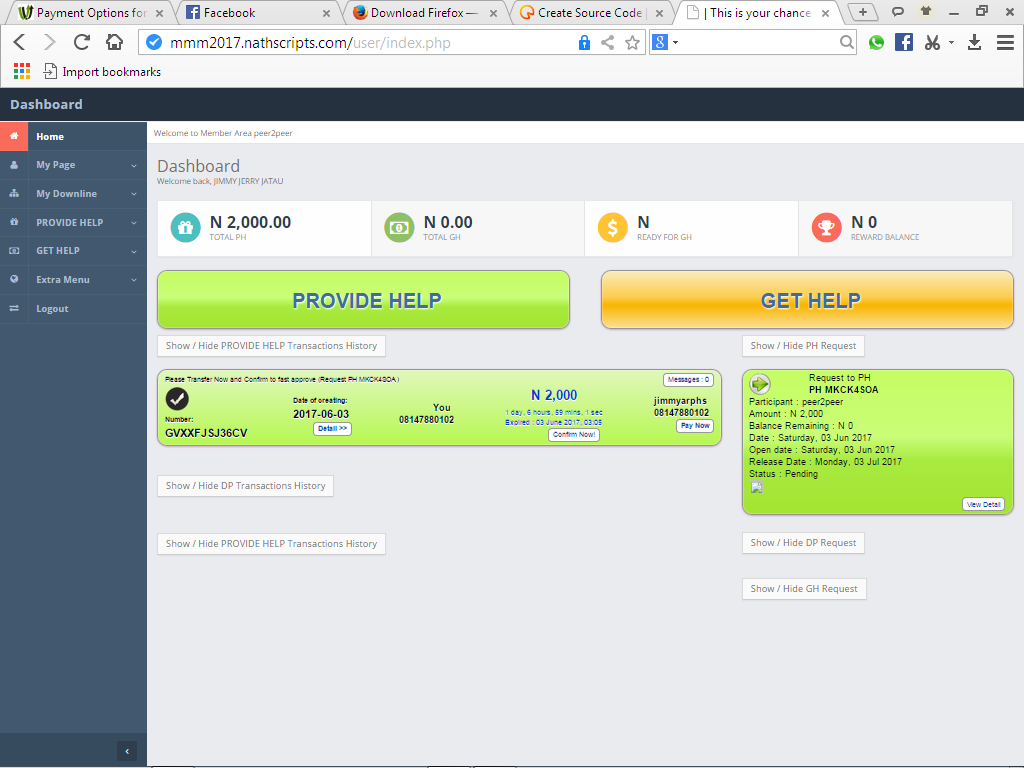
Task: Click the downloads icon in the toolbar
Action: tap(974, 42)
